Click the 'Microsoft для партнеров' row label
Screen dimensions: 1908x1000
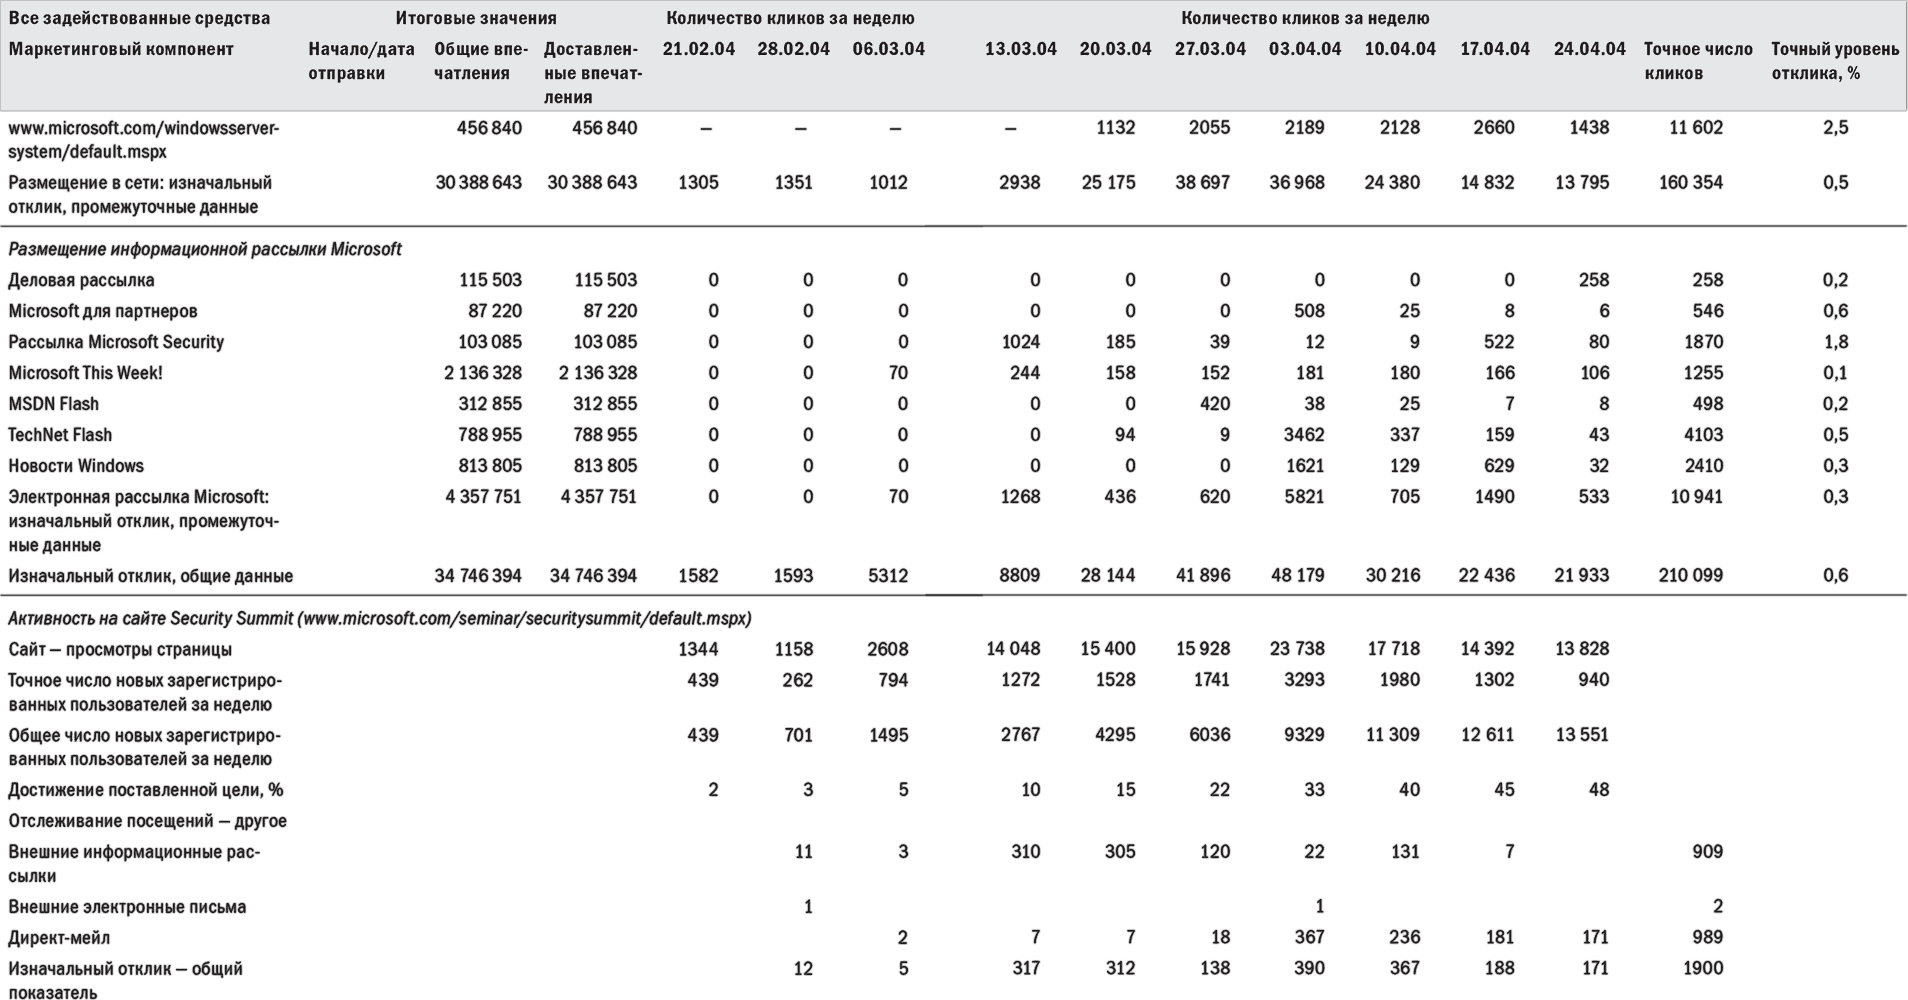tap(103, 311)
